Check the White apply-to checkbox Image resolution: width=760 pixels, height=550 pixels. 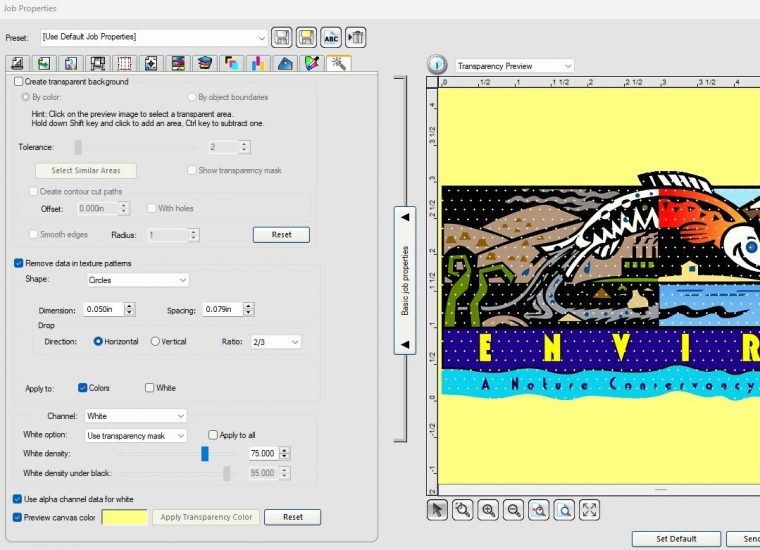(x=149, y=388)
